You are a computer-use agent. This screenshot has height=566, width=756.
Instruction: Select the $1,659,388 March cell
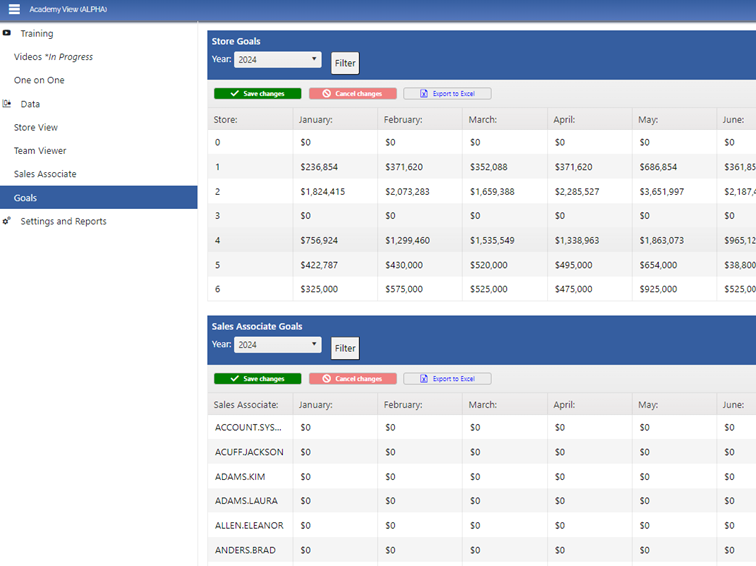tap(505, 191)
